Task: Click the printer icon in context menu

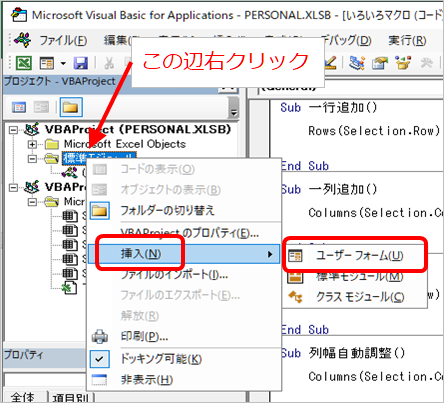Action: click(x=99, y=337)
